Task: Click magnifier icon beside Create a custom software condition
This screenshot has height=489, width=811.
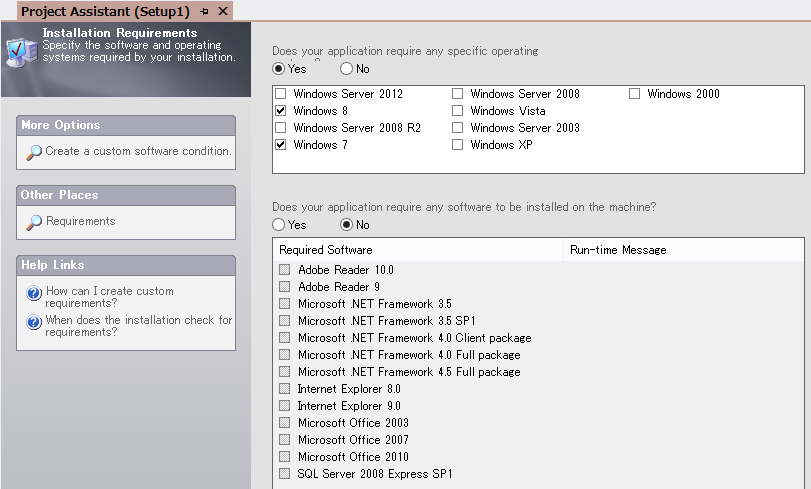Action: (x=34, y=152)
